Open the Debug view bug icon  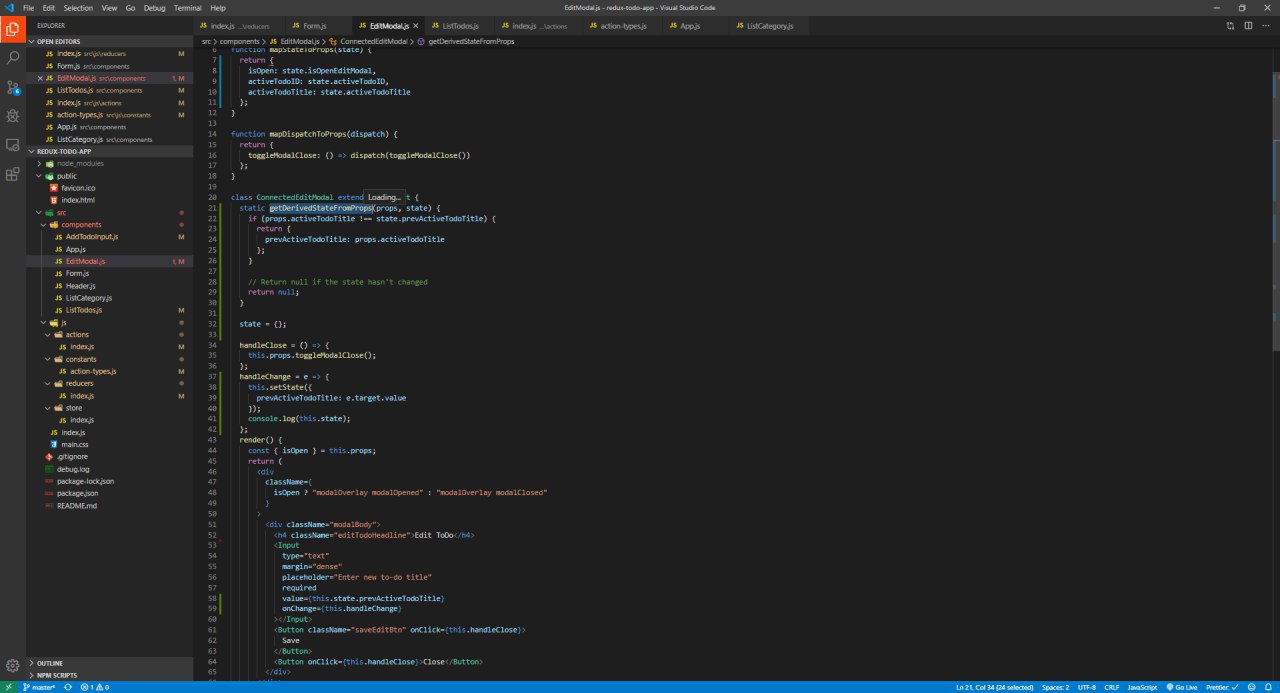coord(13,116)
